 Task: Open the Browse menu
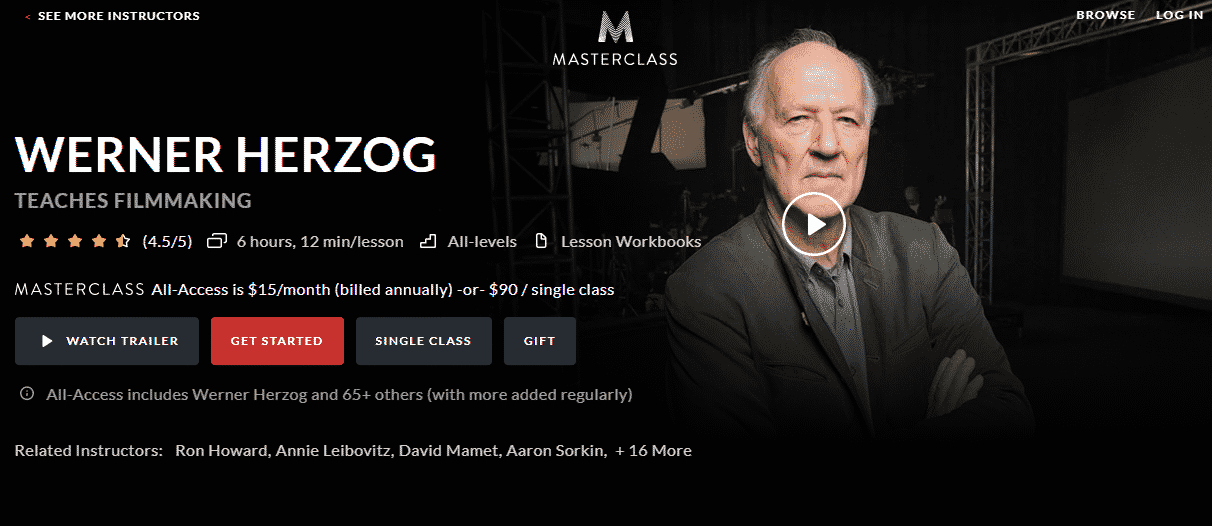click(x=1105, y=15)
